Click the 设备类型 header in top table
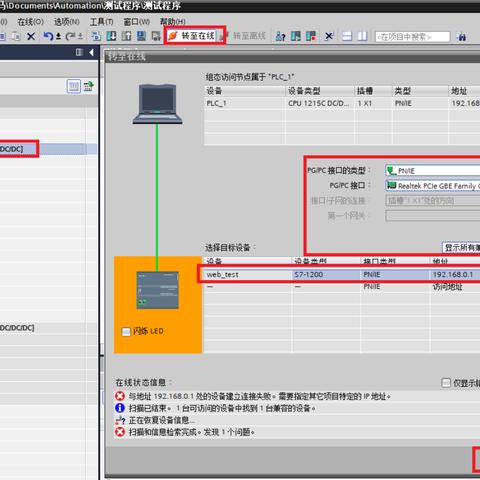The height and width of the screenshot is (480, 480). (x=320, y=91)
